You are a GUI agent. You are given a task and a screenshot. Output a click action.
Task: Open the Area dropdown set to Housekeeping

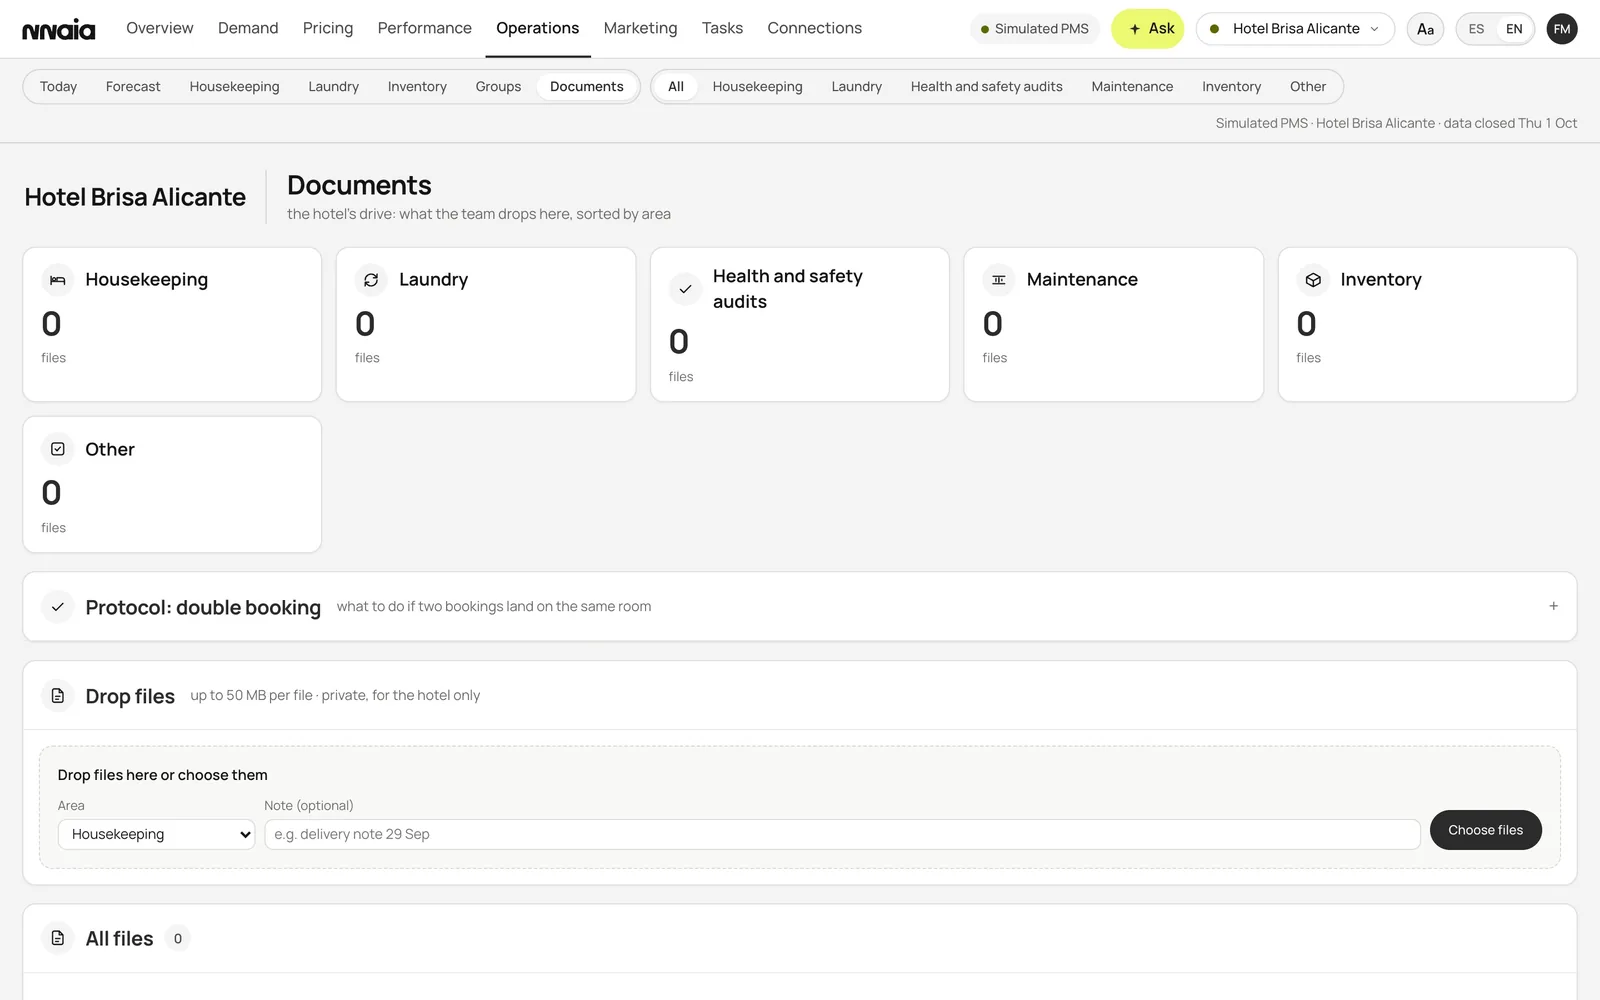tap(157, 834)
